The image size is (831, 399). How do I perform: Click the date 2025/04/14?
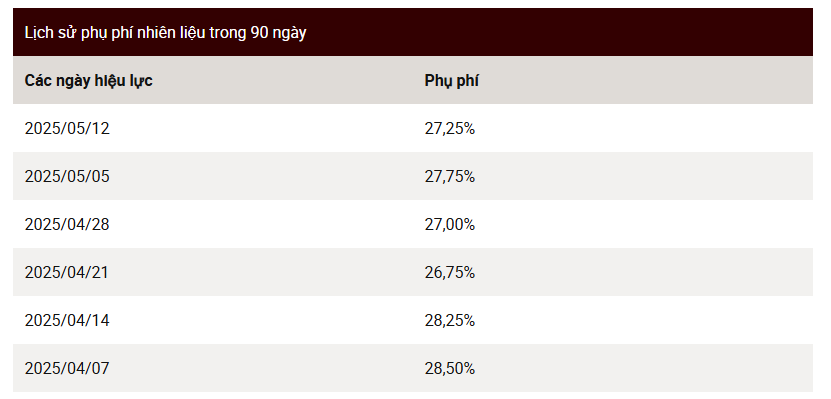pyautogui.click(x=67, y=320)
